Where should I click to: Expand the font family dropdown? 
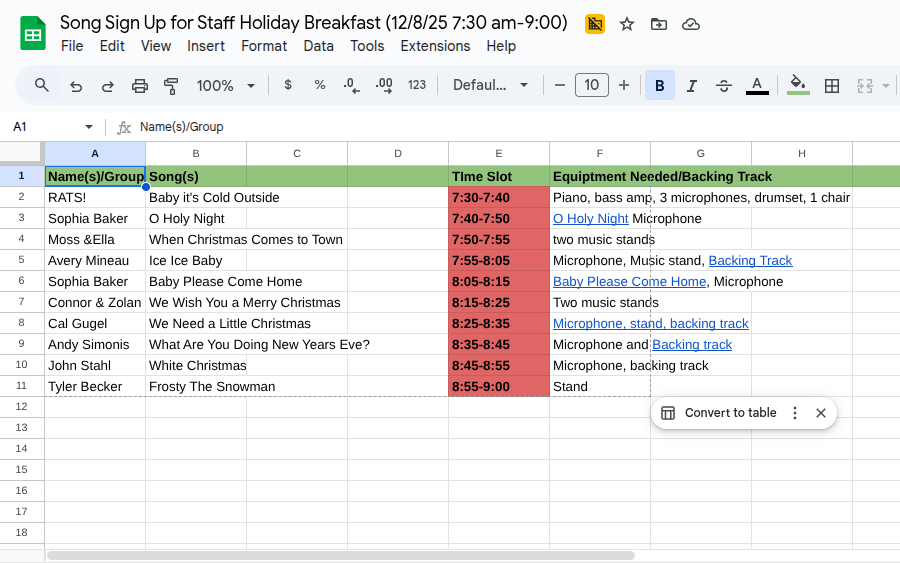click(490, 86)
